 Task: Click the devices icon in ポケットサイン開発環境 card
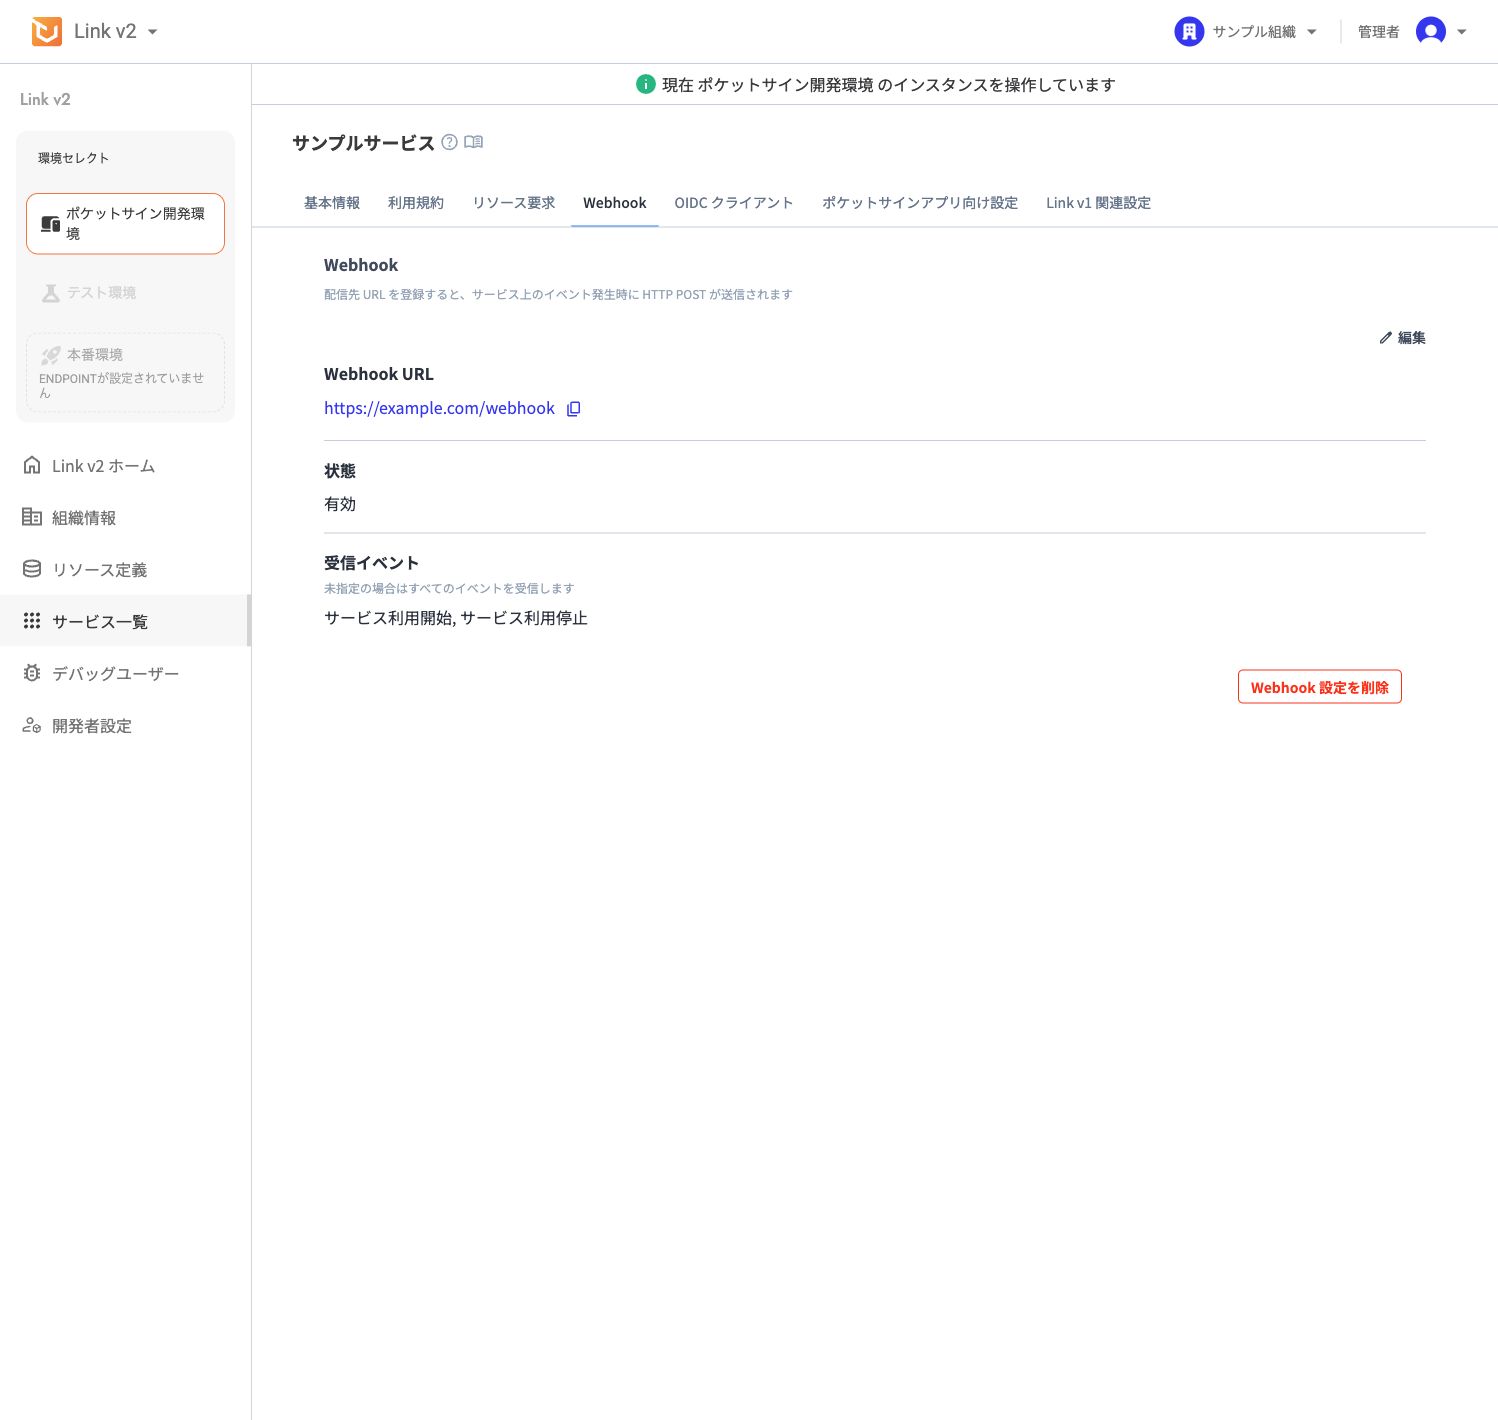(50, 224)
